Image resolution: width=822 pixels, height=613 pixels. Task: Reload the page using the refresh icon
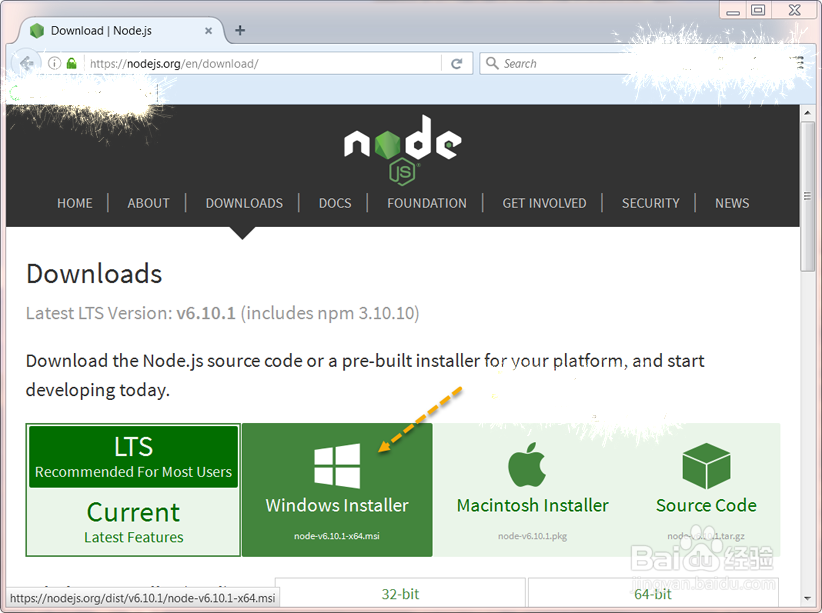(x=458, y=63)
